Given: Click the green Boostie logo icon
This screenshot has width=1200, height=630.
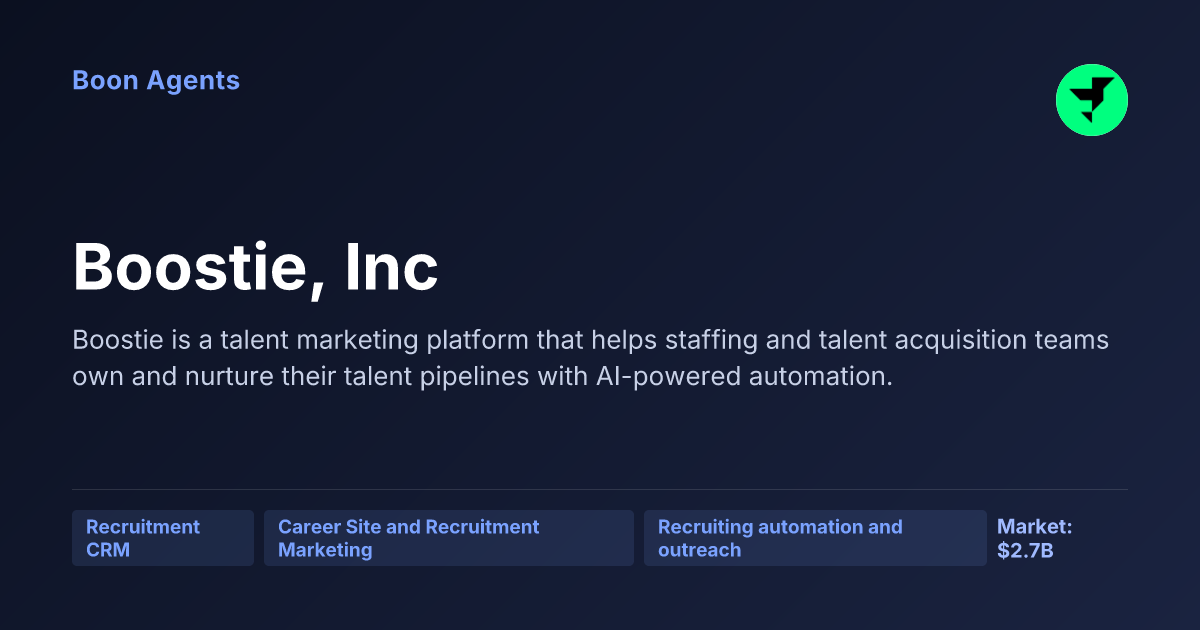Looking at the screenshot, I should coord(1092,100).
